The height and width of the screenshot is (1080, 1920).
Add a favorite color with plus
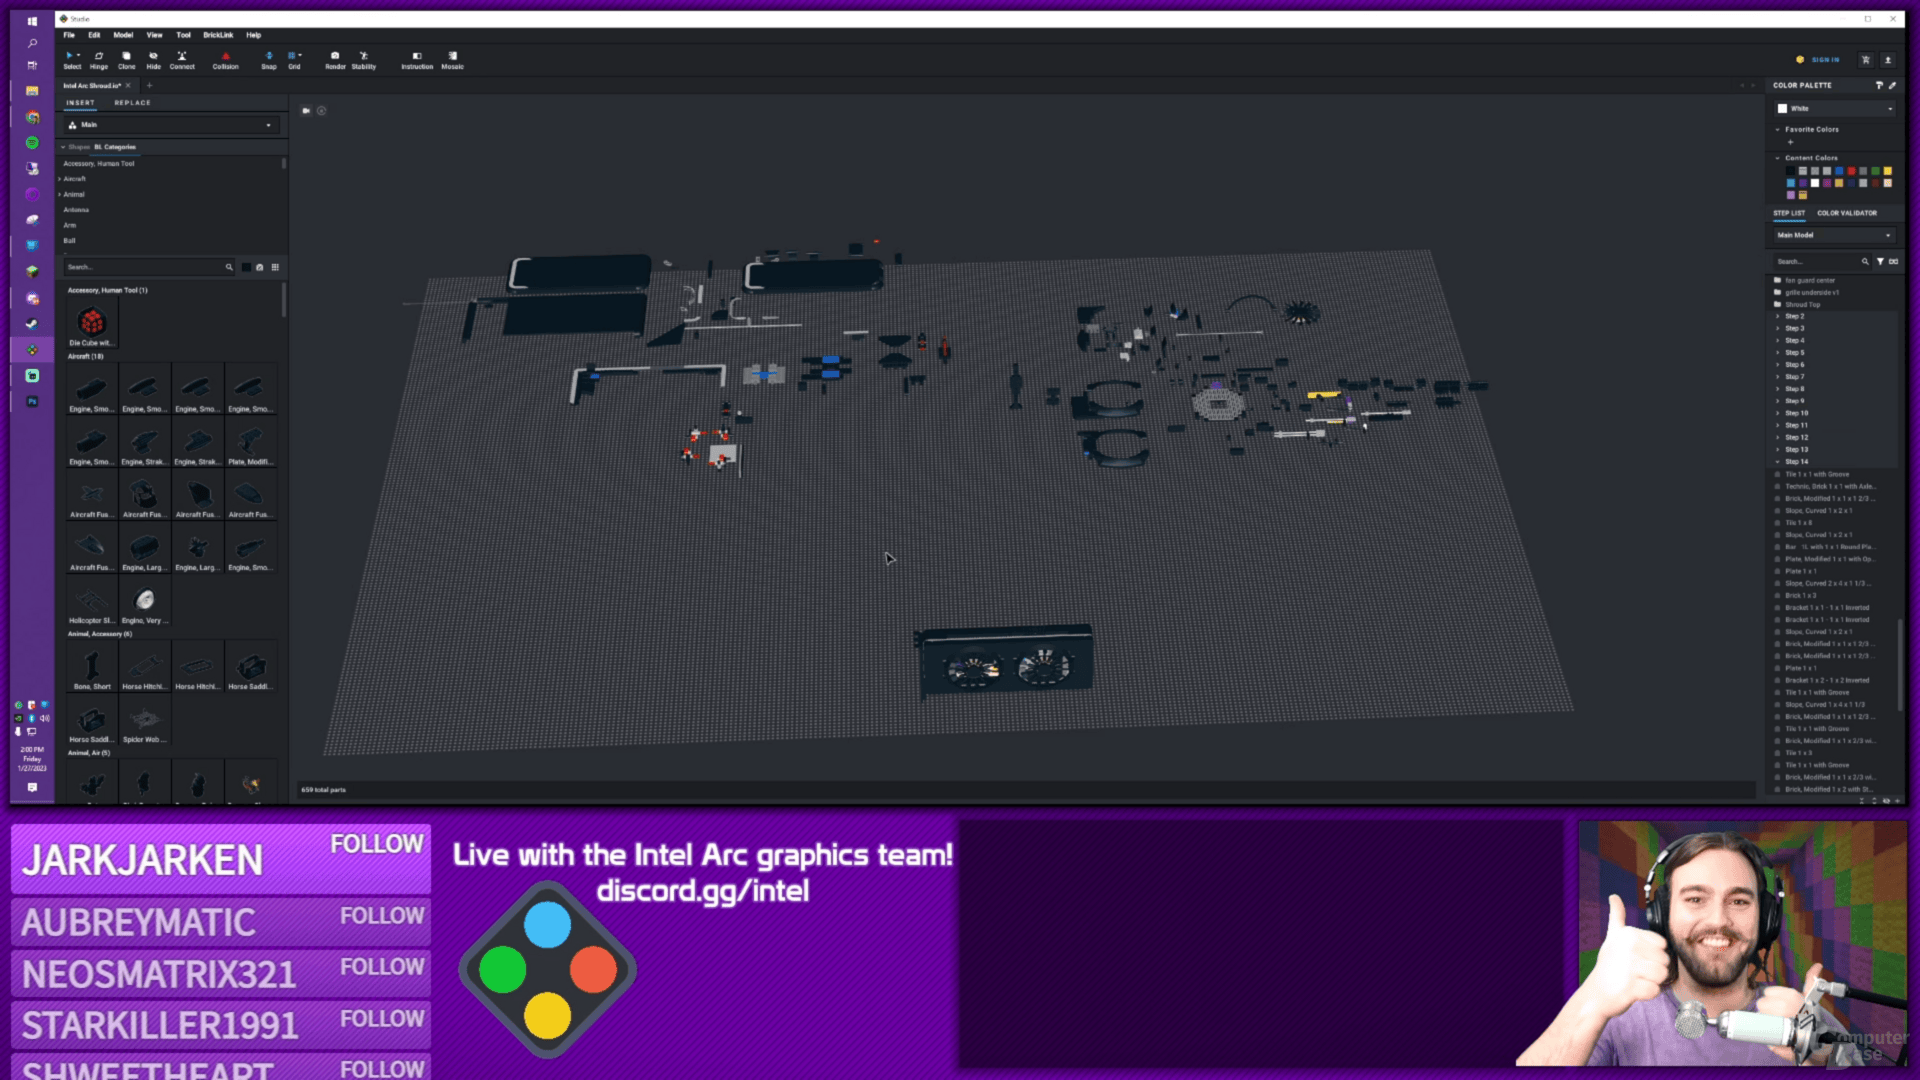point(1790,142)
